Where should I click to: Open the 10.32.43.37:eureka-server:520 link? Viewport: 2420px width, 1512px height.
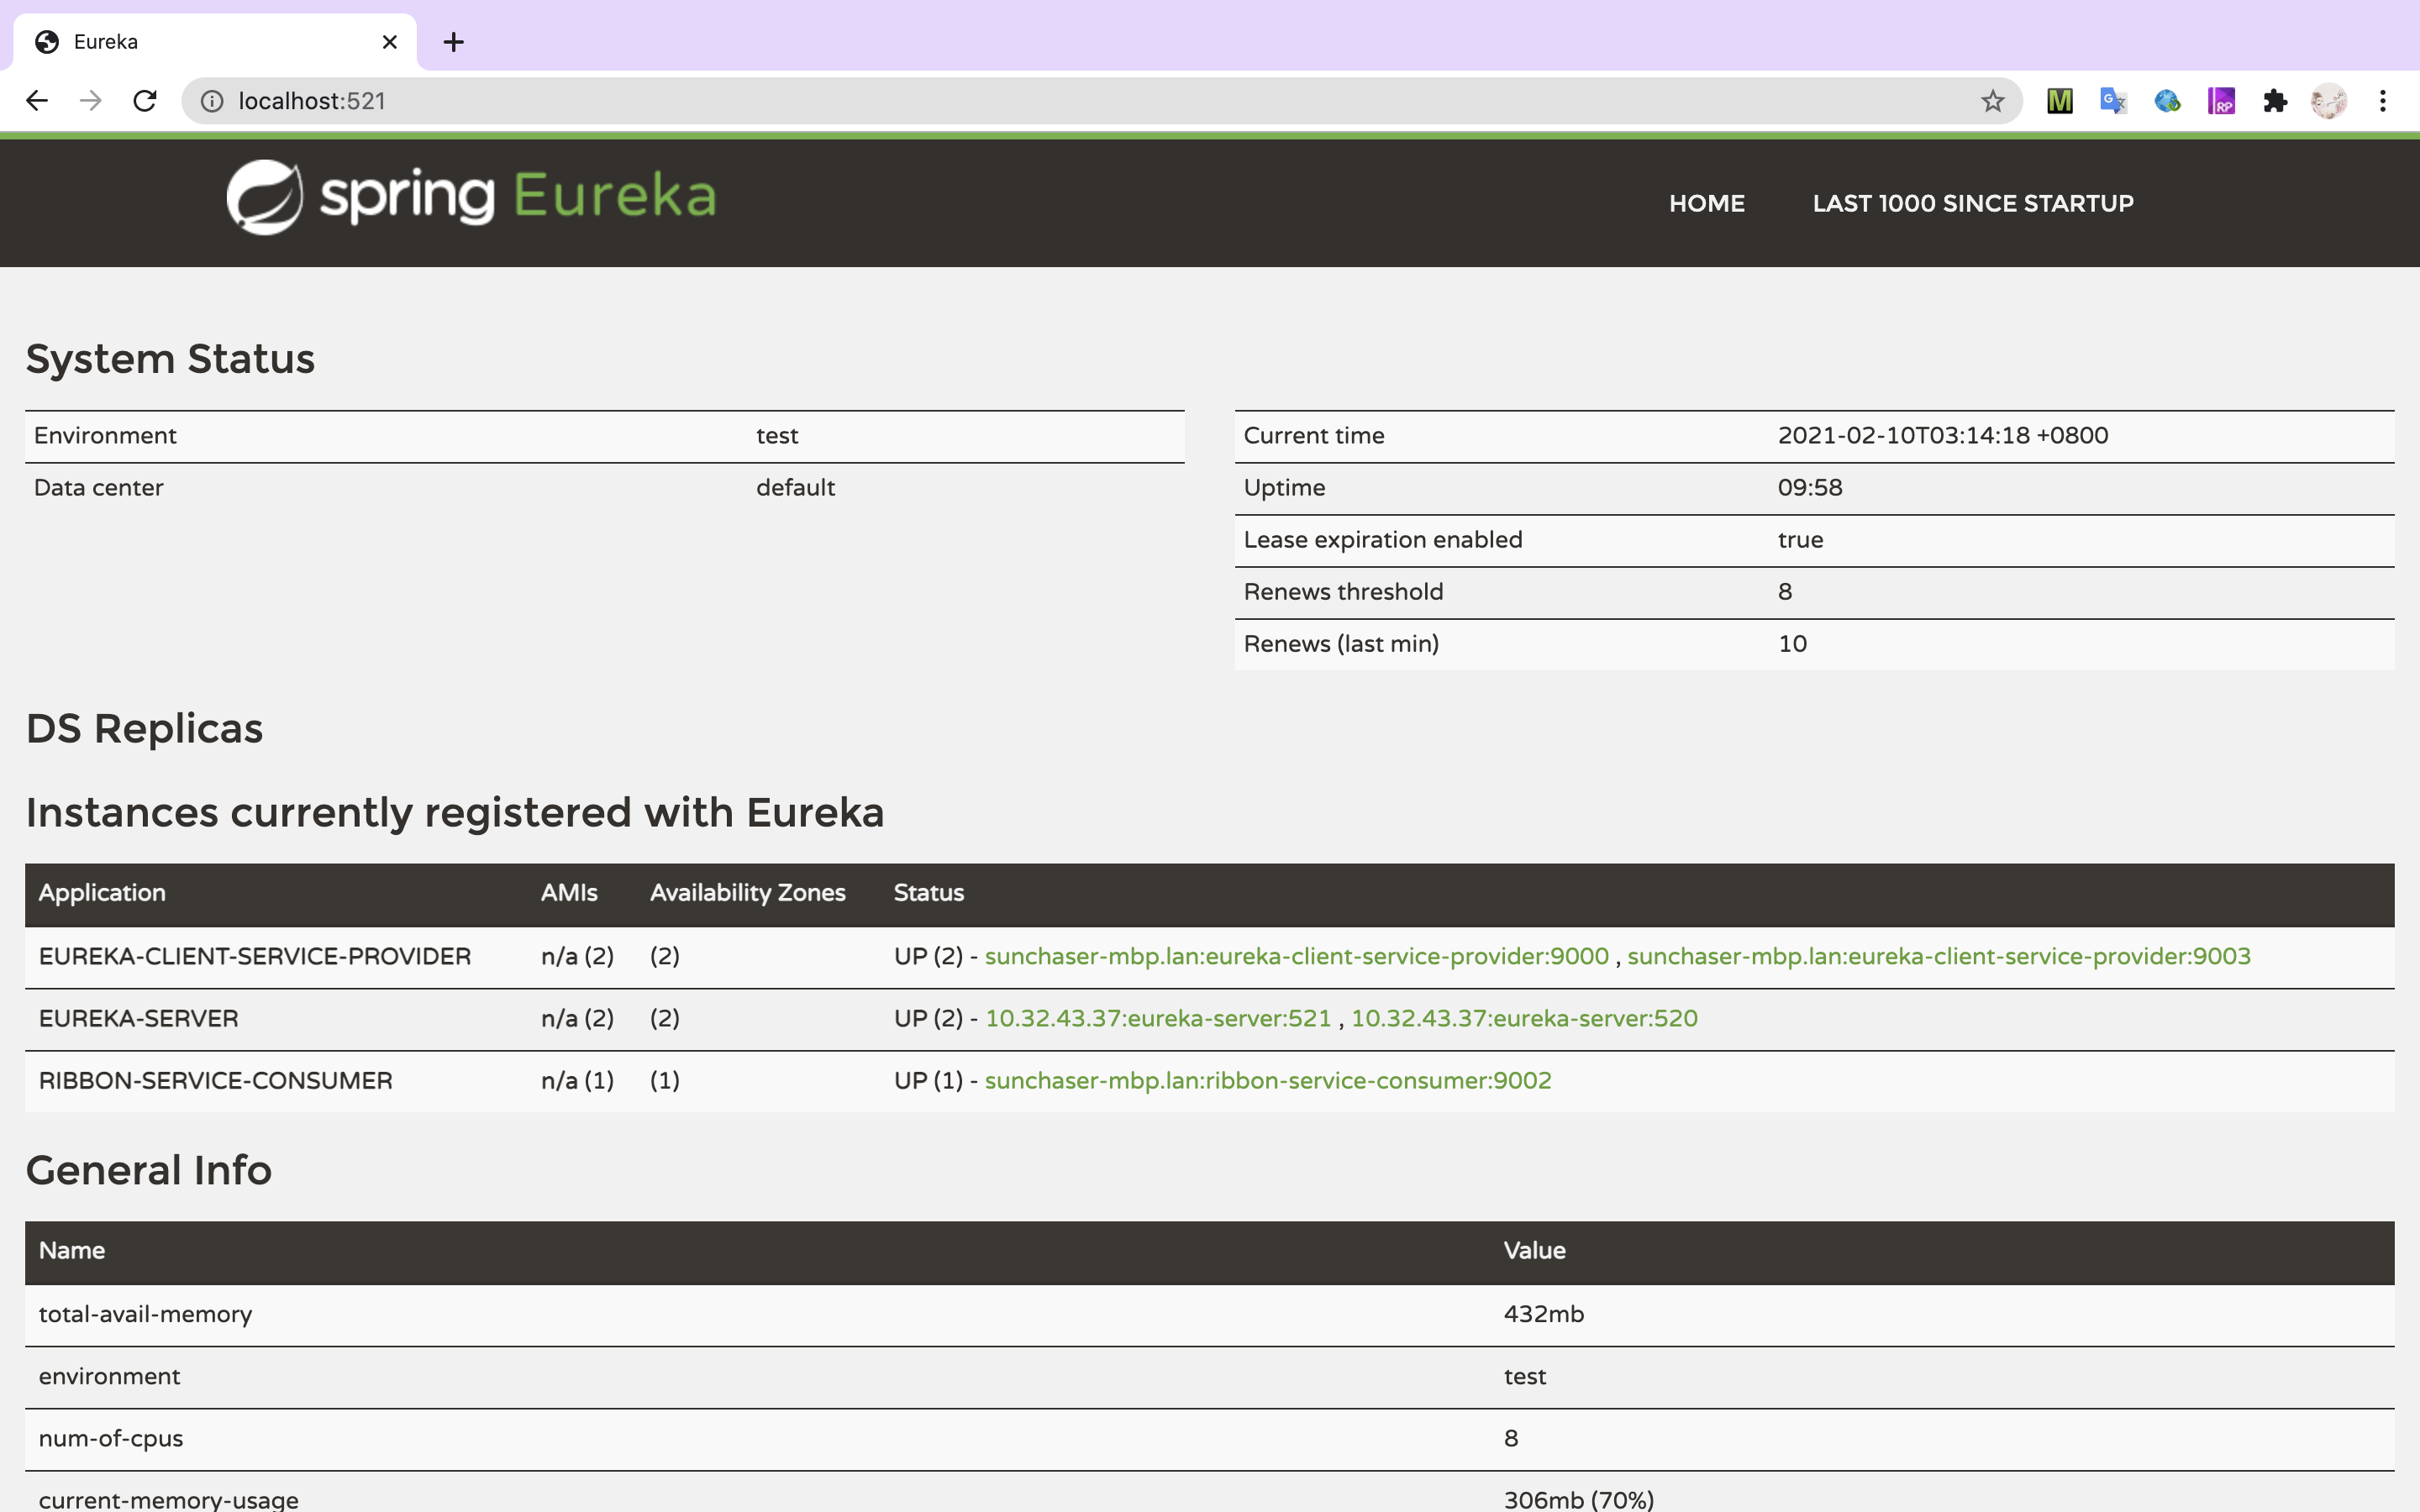1524,1018
